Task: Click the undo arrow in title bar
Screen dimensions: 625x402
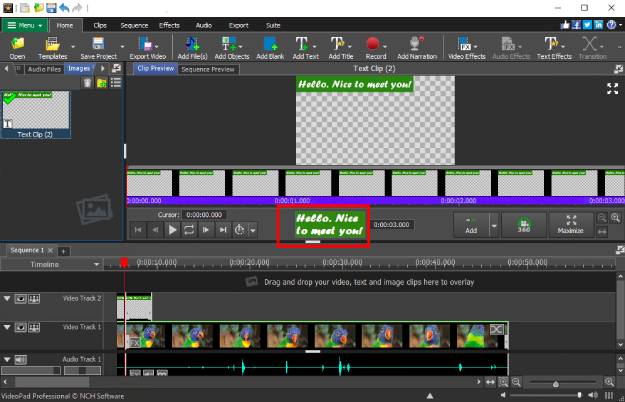Action: (64, 8)
